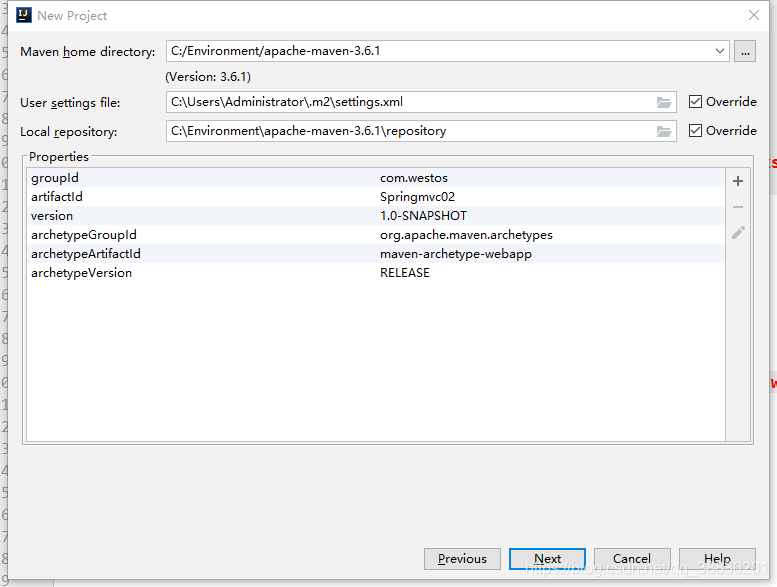
Task: Click the Springmvc02 value cell
Action: click(x=417, y=197)
